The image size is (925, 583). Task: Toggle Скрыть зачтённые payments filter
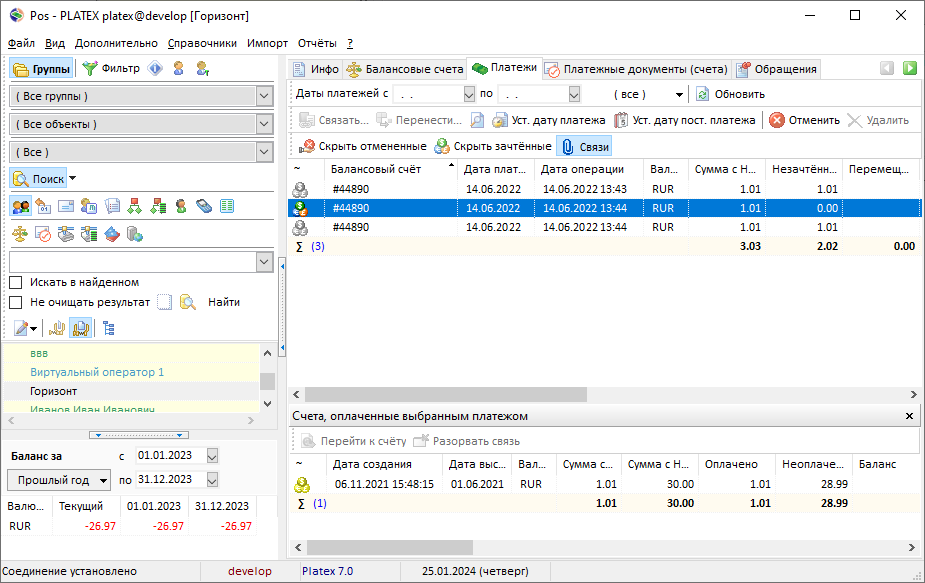pos(493,146)
